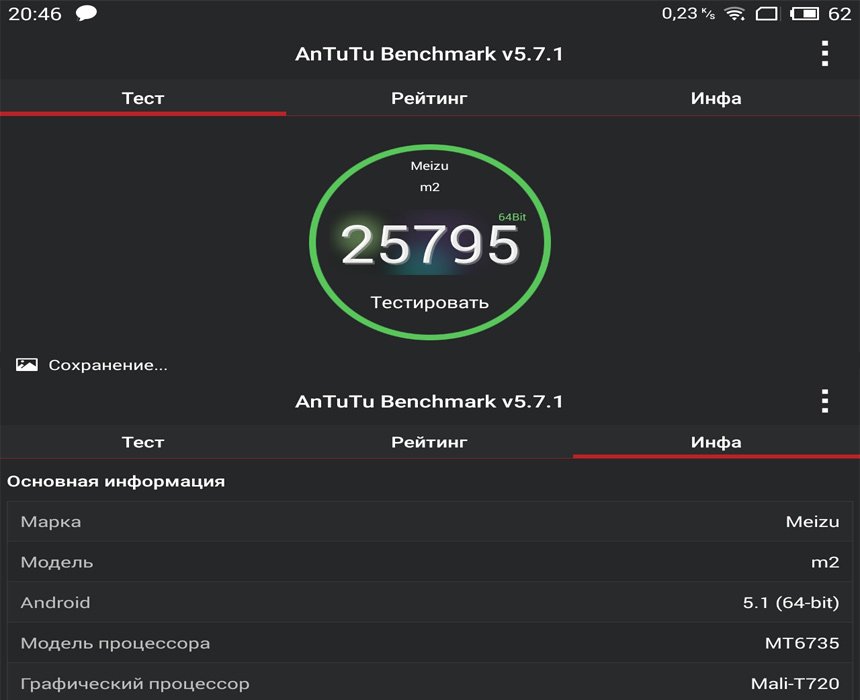This screenshot has height=700, width=860.
Task: Tap the Mali-T720 GPU value
Action: [795, 684]
